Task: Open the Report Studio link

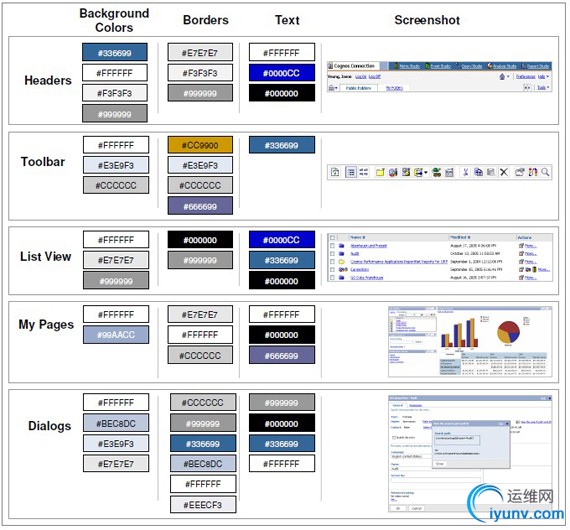Action: [538, 66]
